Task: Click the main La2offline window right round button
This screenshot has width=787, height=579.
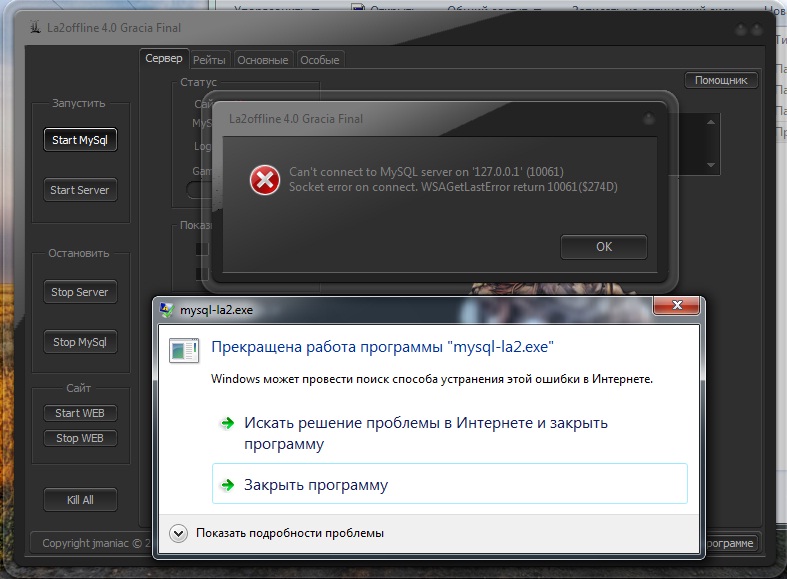Action: pyautogui.click(x=757, y=30)
